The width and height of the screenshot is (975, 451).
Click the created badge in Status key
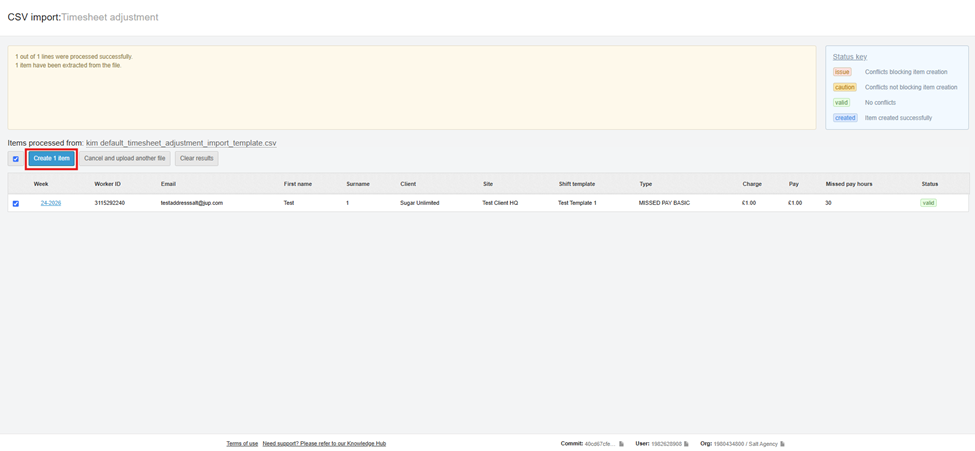[845, 118]
